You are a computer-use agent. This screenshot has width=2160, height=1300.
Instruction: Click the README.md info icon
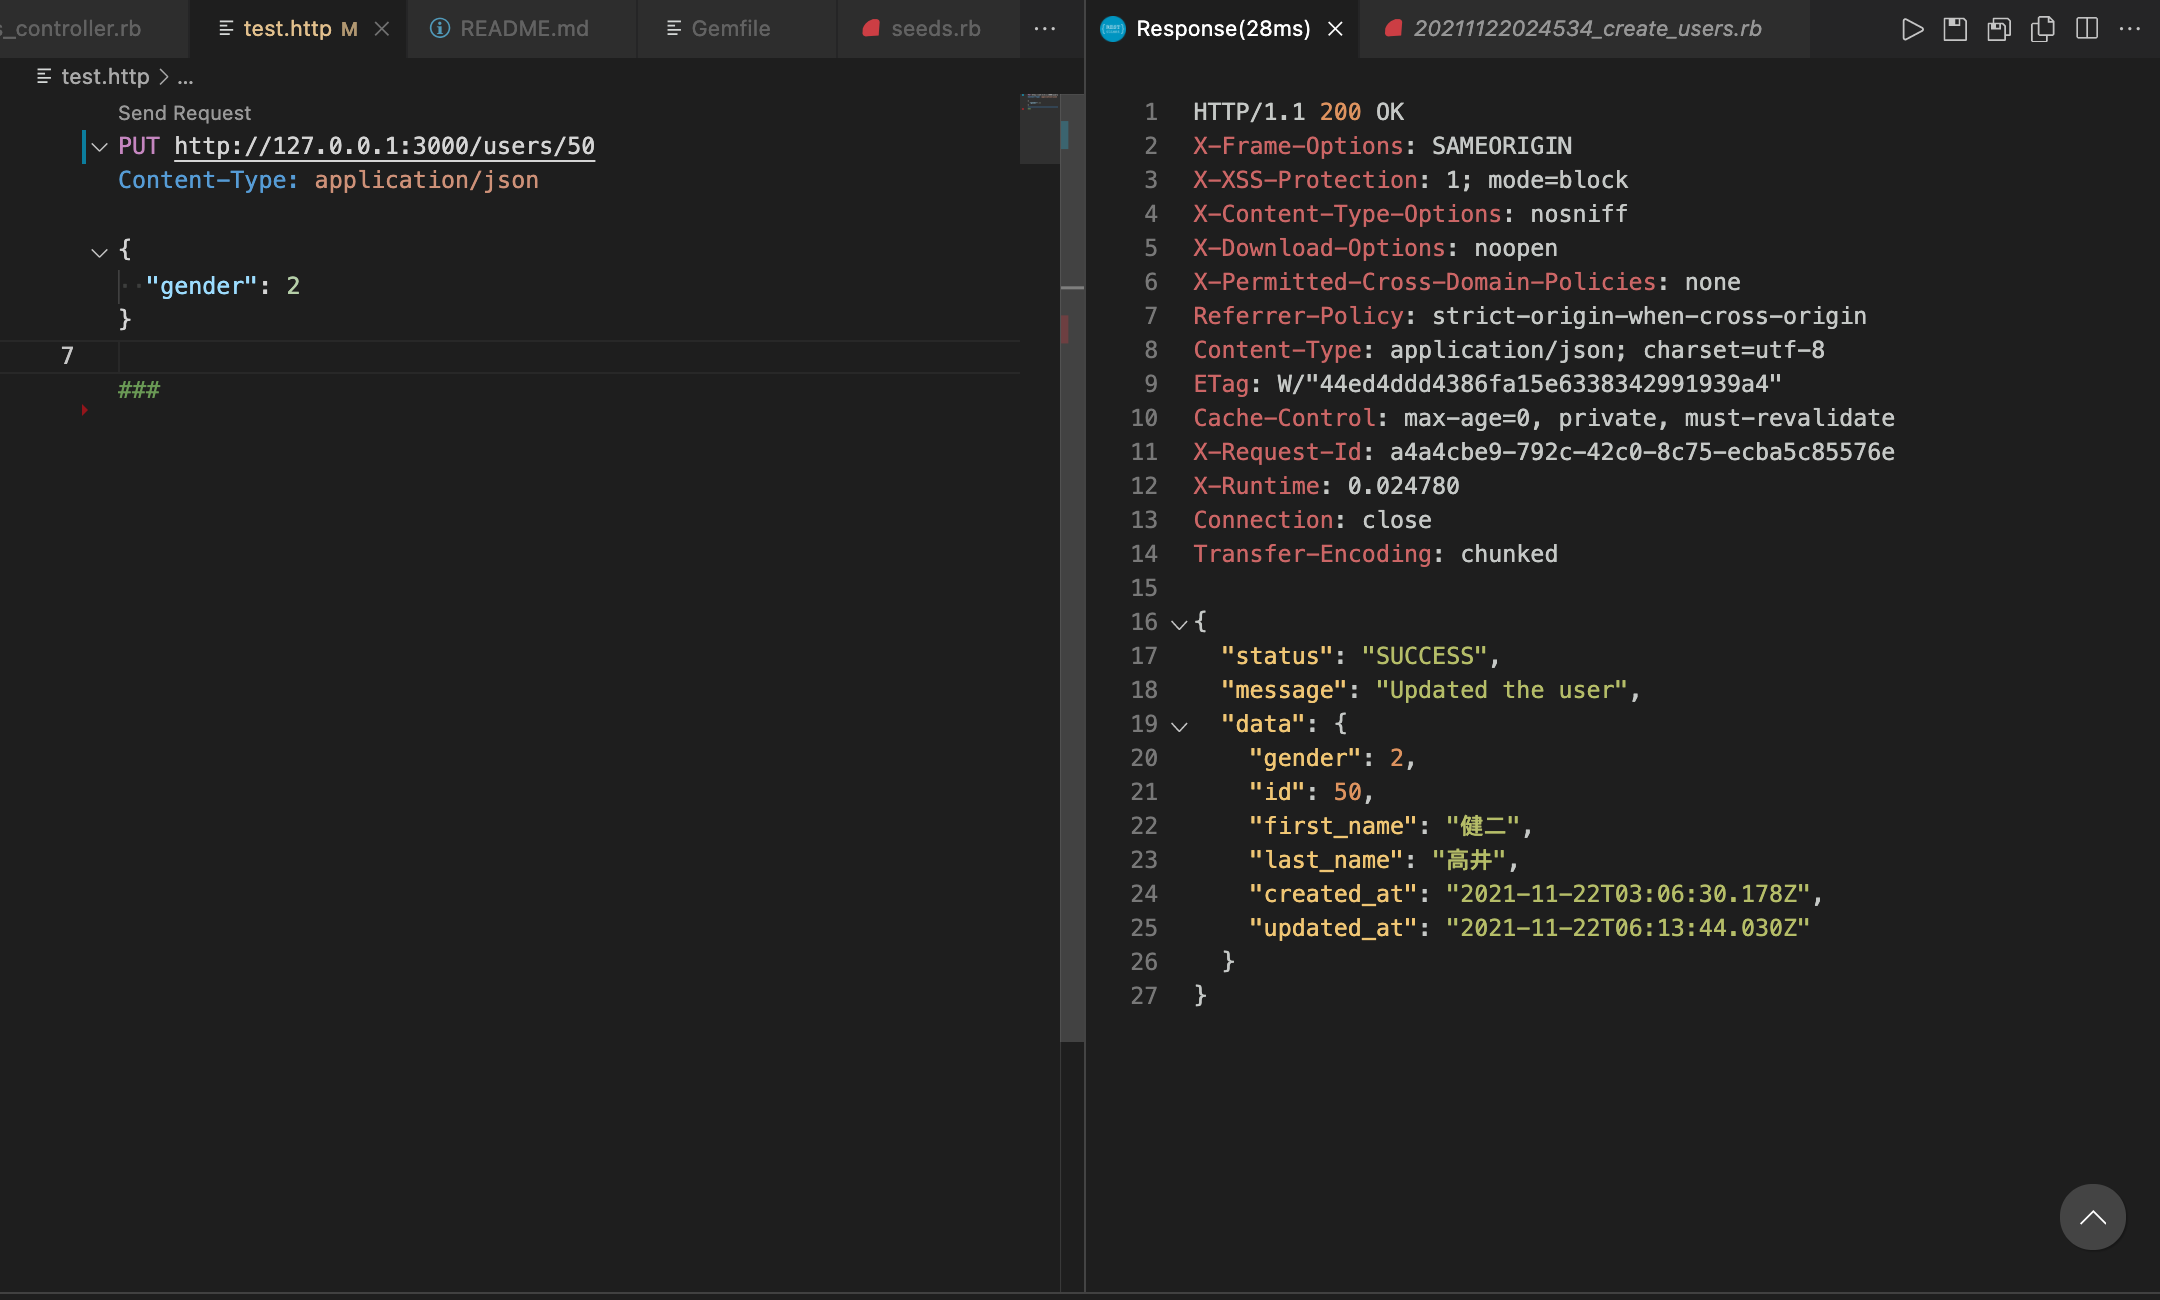click(x=440, y=28)
